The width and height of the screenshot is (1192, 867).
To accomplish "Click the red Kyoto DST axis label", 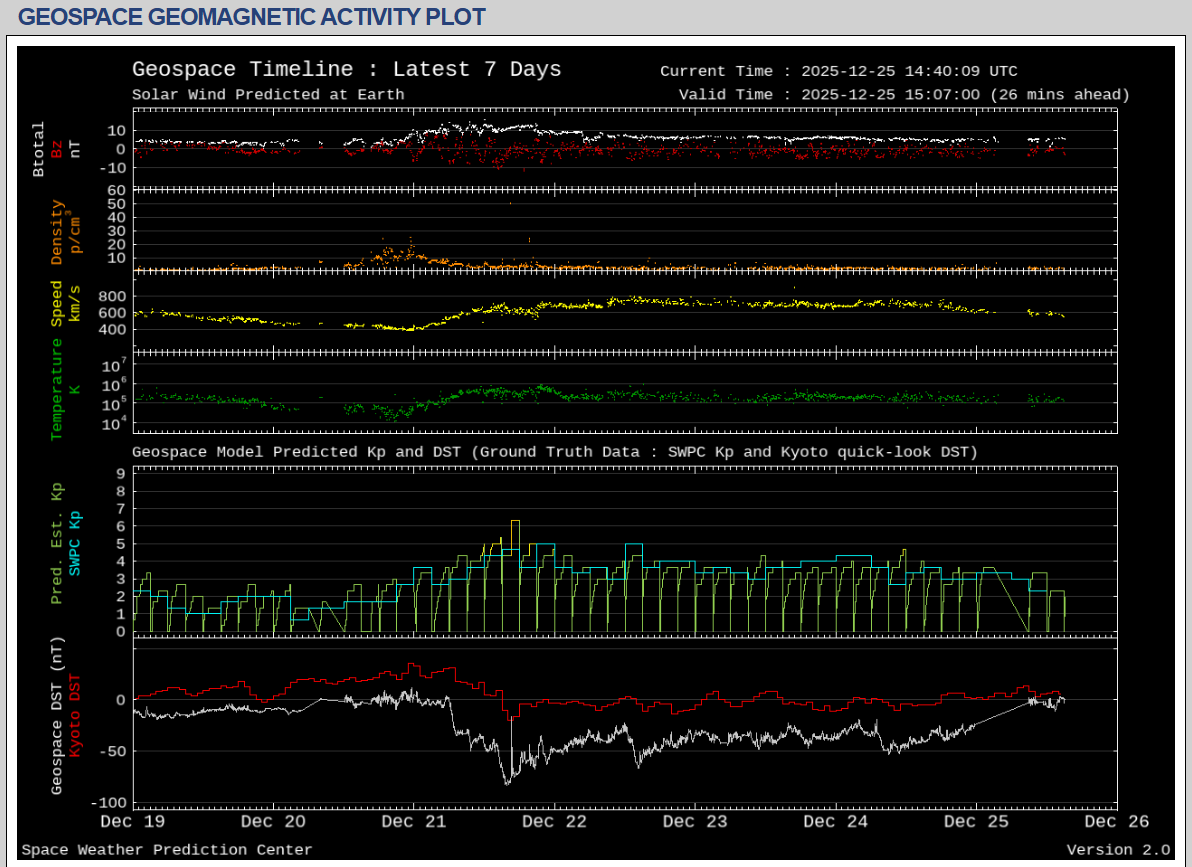I will (75, 717).
